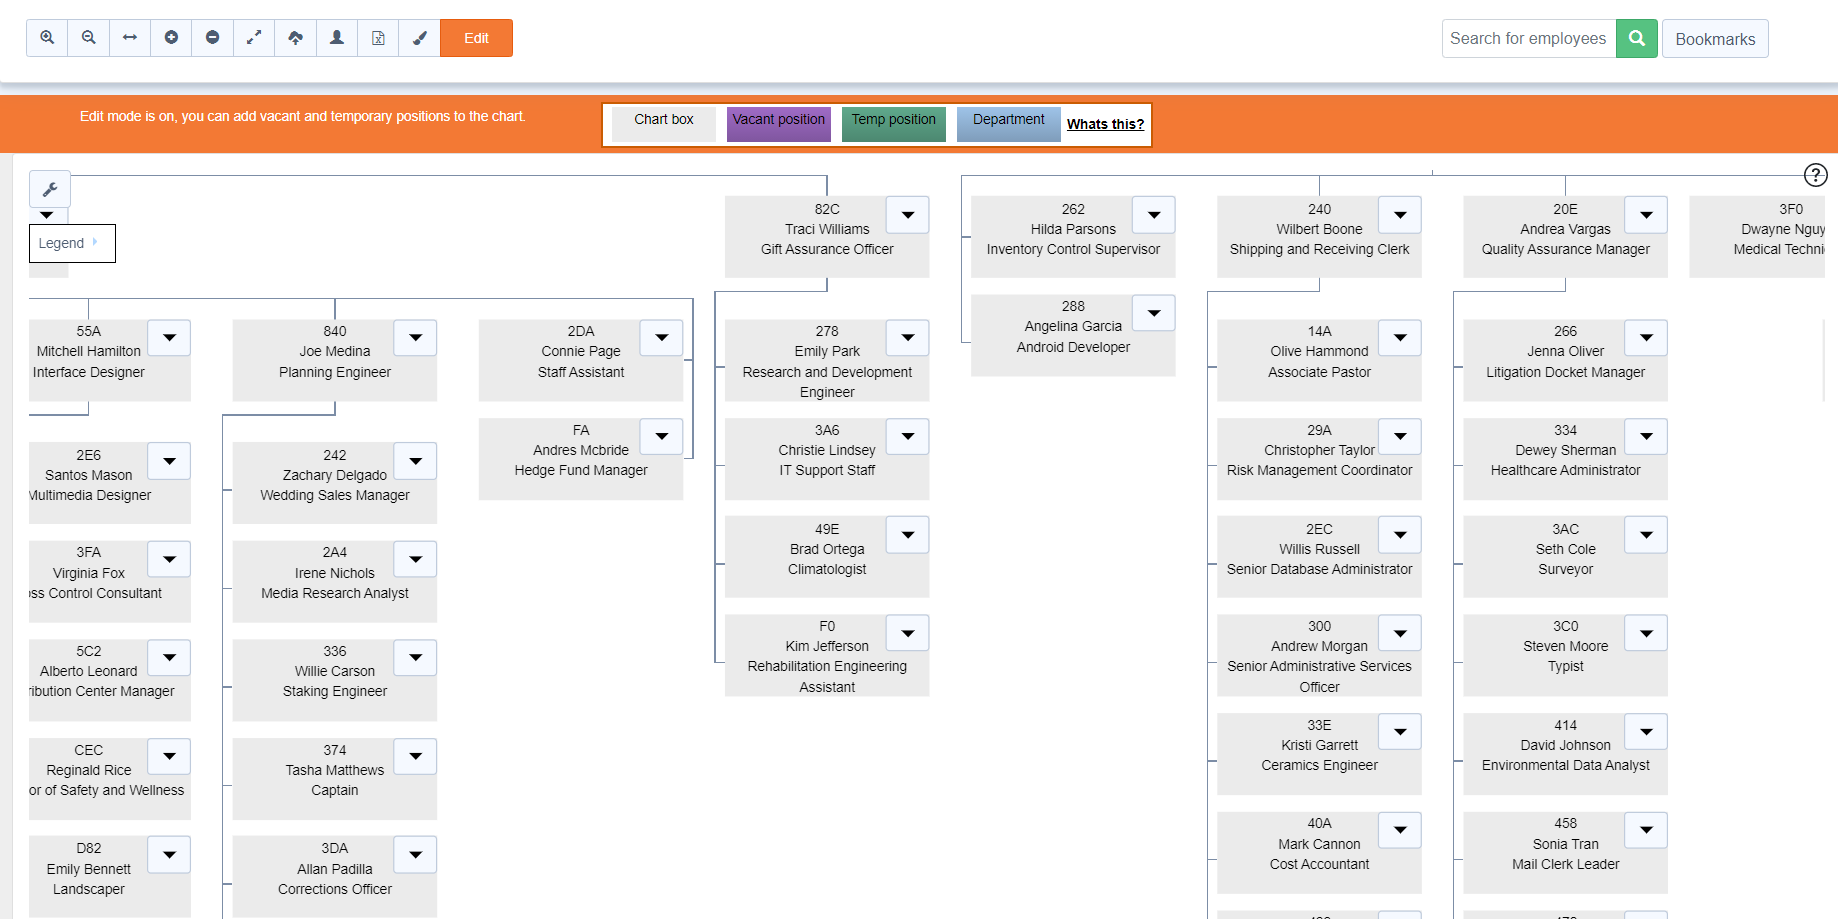Viewport: 1838px width, 919px height.
Task: Open the wrench settings icon
Action: coord(50,189)
